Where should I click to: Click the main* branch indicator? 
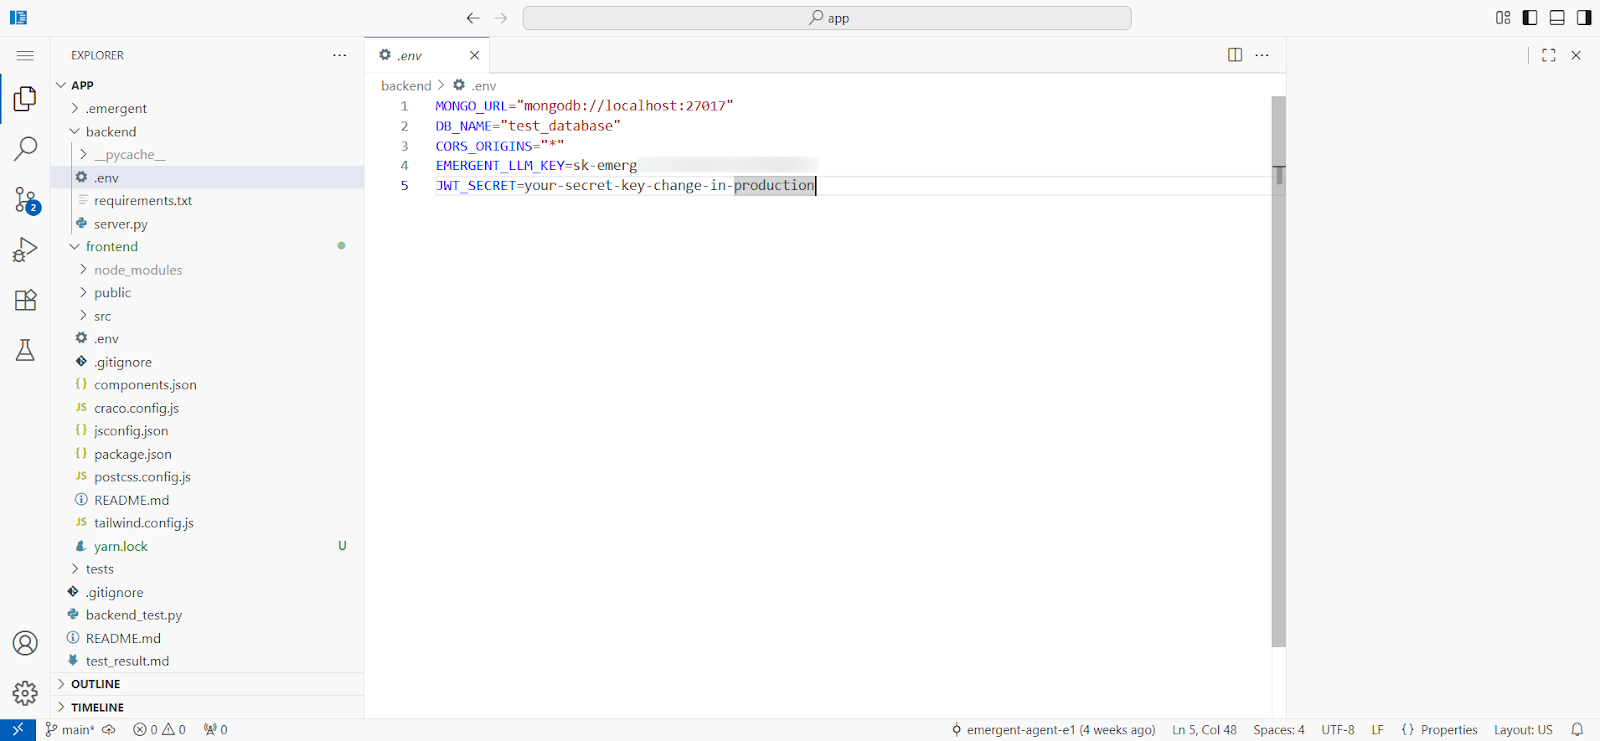click(x=70, y=730)
